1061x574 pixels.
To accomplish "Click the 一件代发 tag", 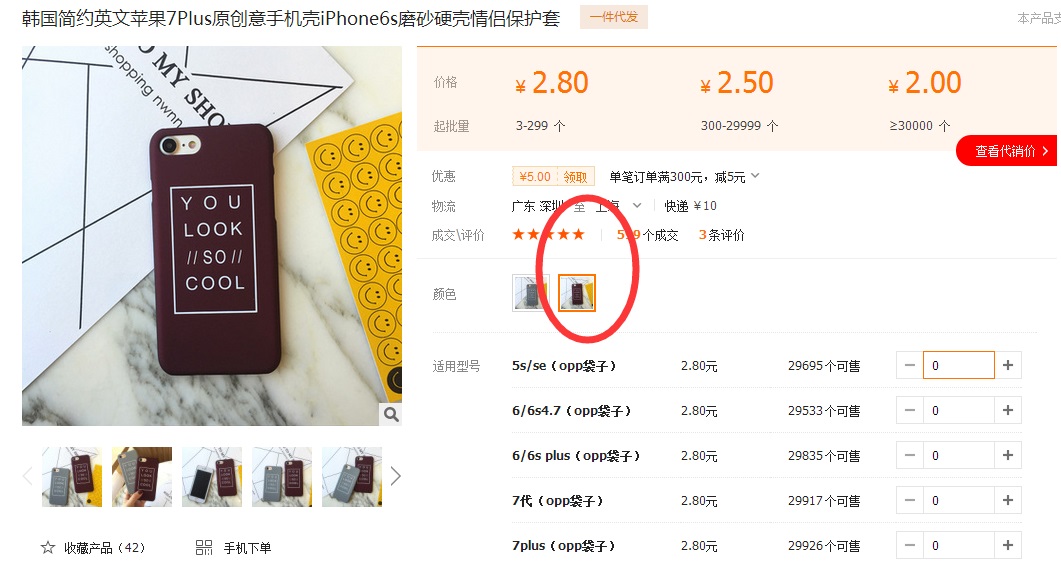I will [614, 17].
